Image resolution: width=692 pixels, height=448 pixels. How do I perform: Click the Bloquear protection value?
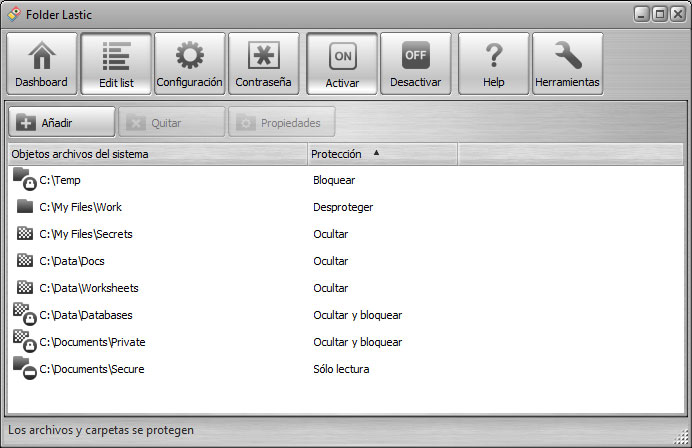[334, 180]
